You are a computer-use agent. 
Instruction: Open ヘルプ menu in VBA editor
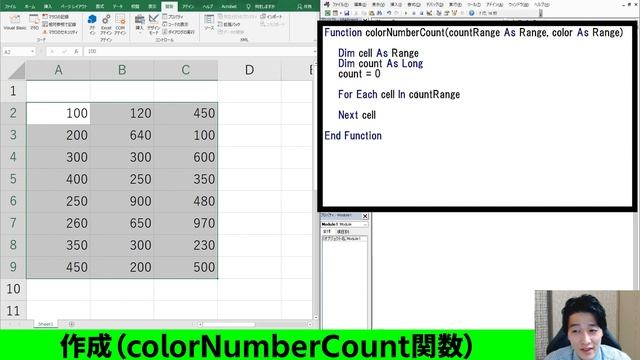pyautogui.click(x=542, y=4)
